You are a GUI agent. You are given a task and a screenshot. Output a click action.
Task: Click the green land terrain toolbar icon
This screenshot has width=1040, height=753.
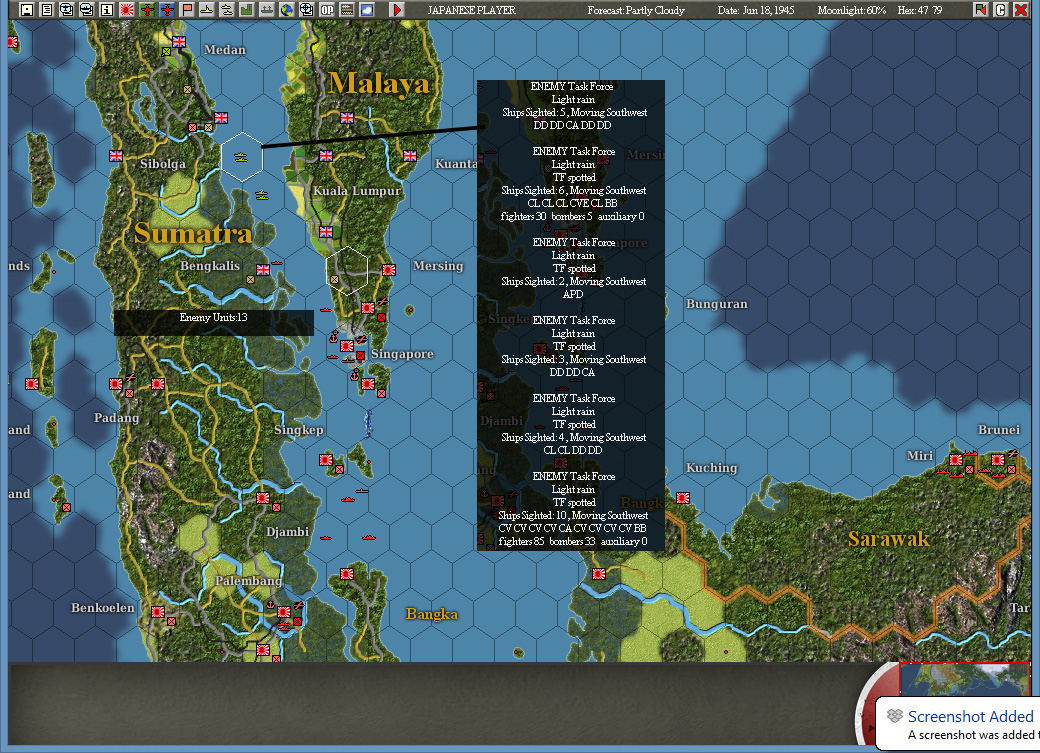point(246,9)
